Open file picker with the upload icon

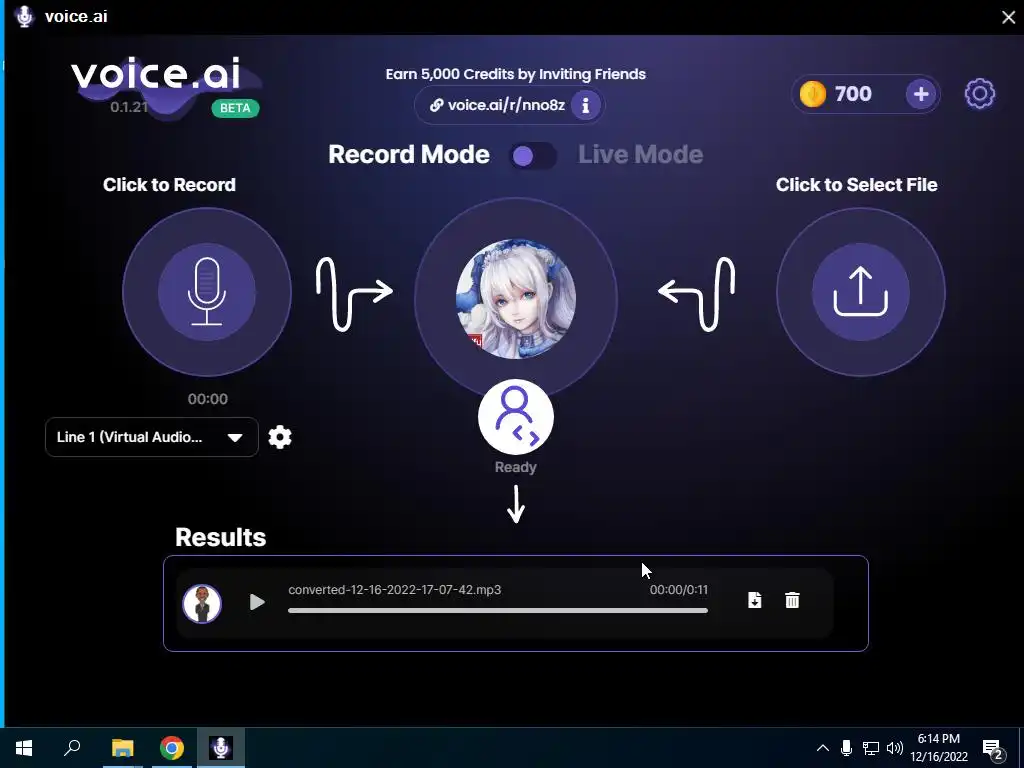860,291
